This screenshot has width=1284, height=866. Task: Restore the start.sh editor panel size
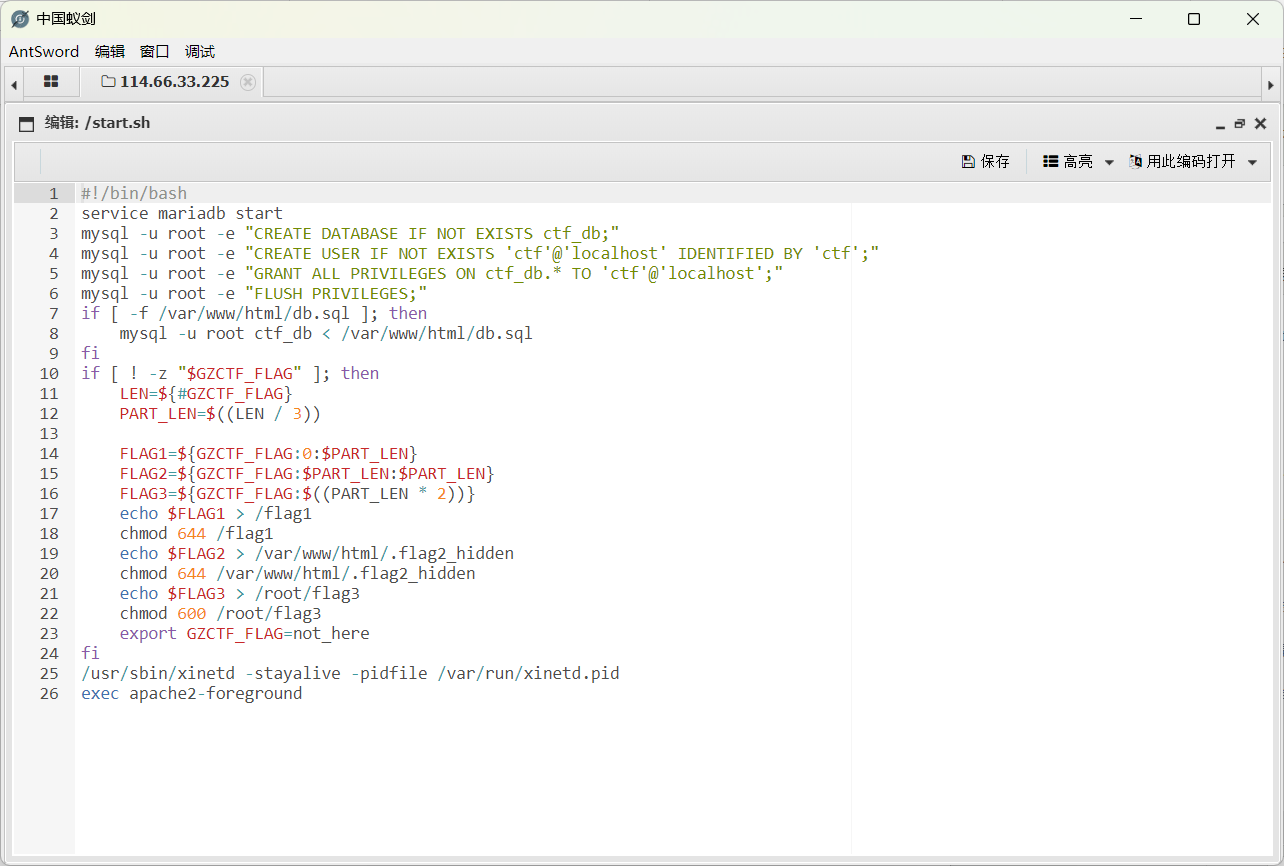1240,124
